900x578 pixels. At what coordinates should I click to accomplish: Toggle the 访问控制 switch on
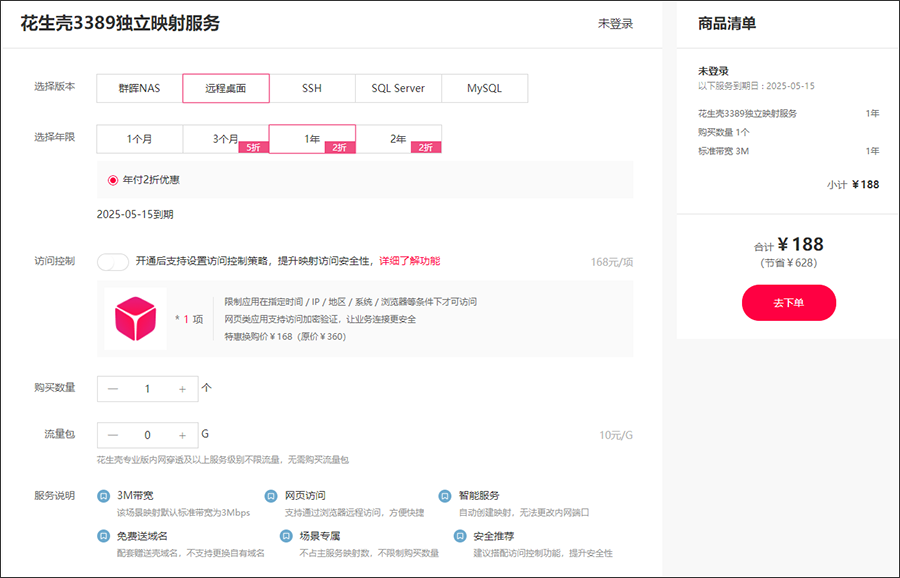click(x=112, y=262)
